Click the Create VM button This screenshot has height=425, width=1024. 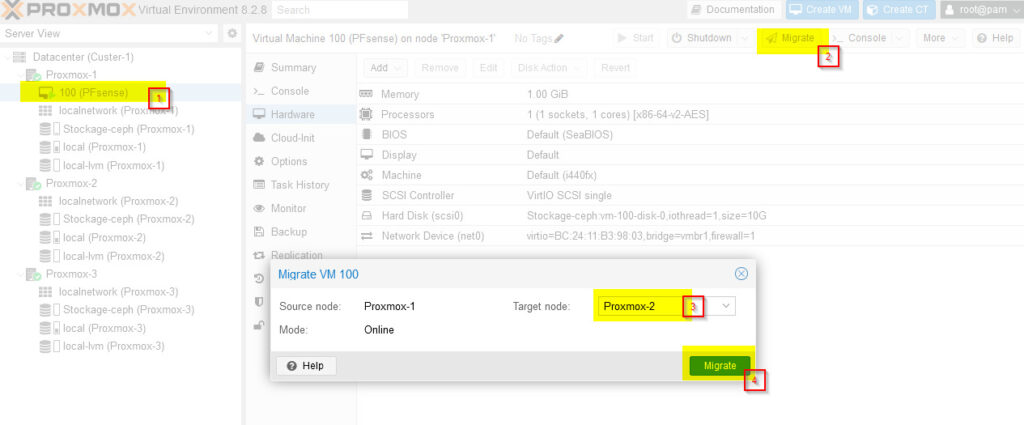(x=822, y=10)
